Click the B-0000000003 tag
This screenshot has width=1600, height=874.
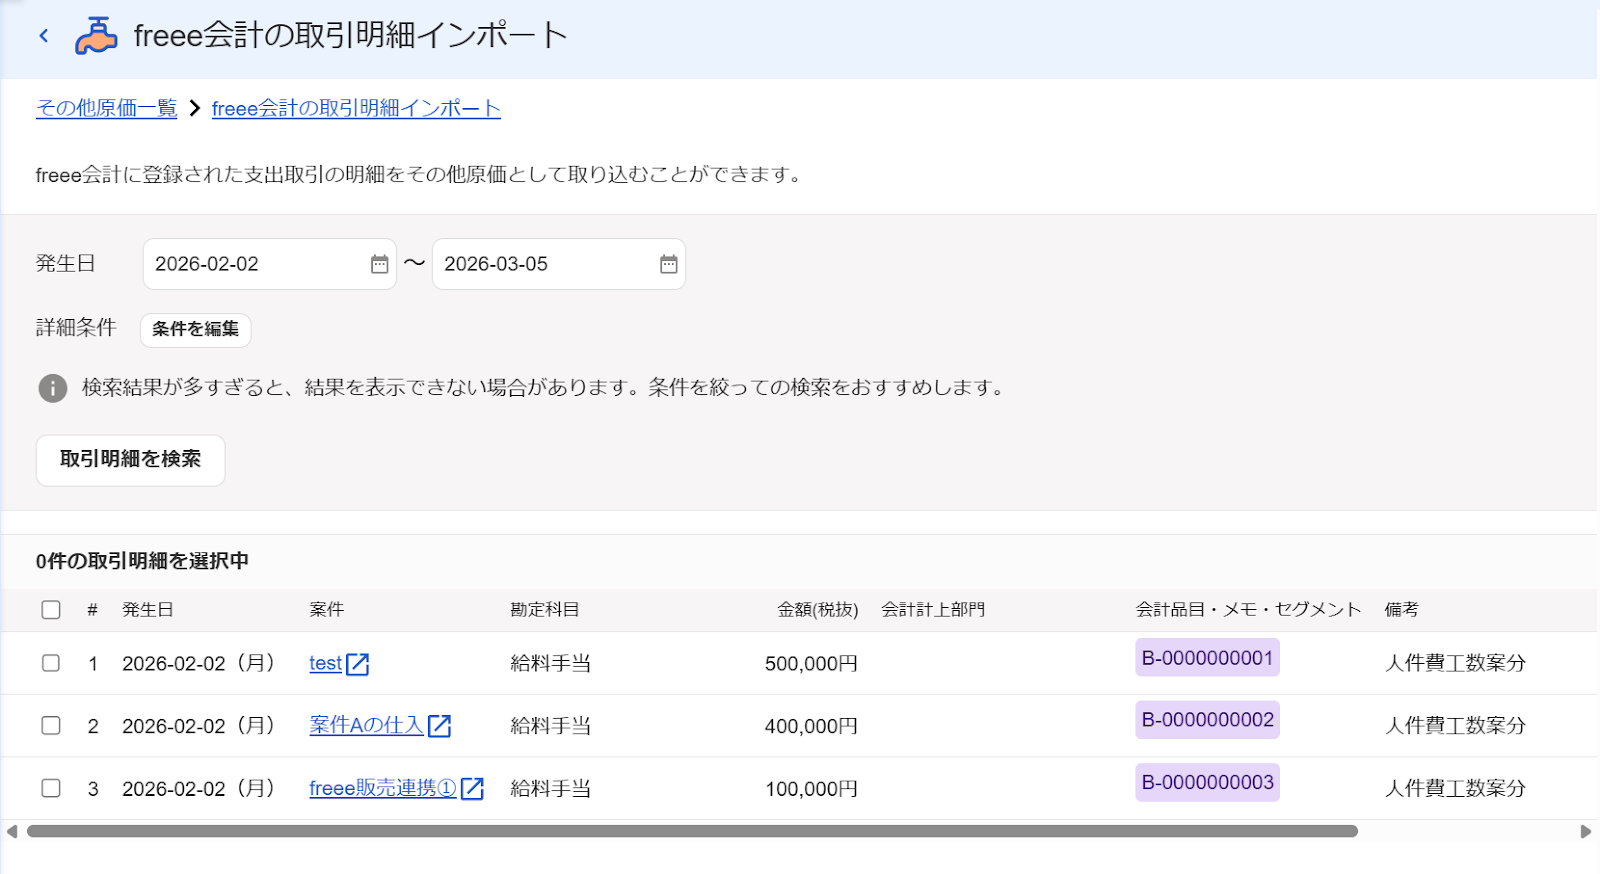pos(1207,782)
